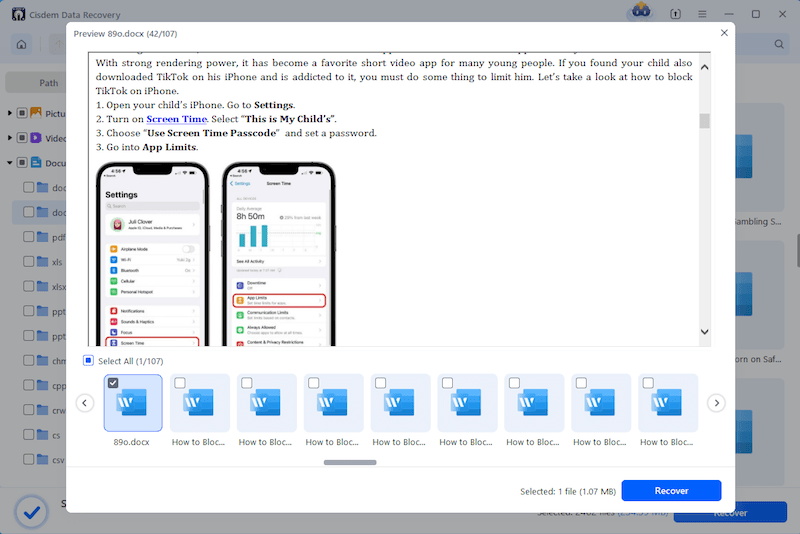Viewport: 800px width, 534px height.
Task: Click the cpp folder icon
Action: [43, 385]
